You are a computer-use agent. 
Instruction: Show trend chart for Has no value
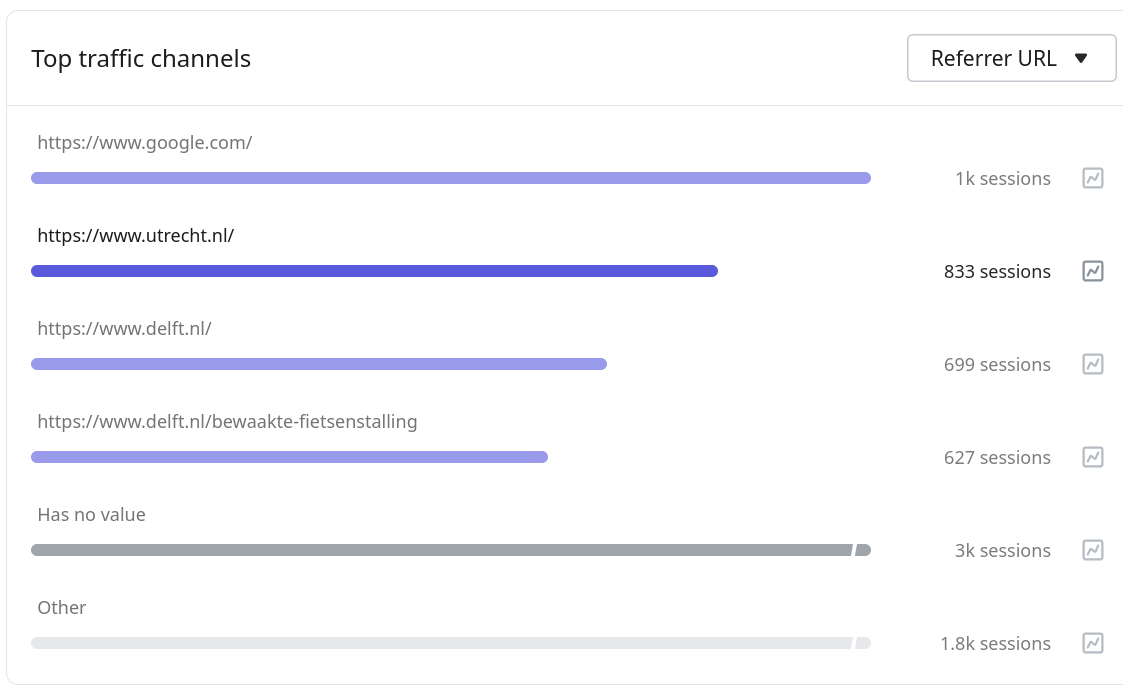(1093, 550)
